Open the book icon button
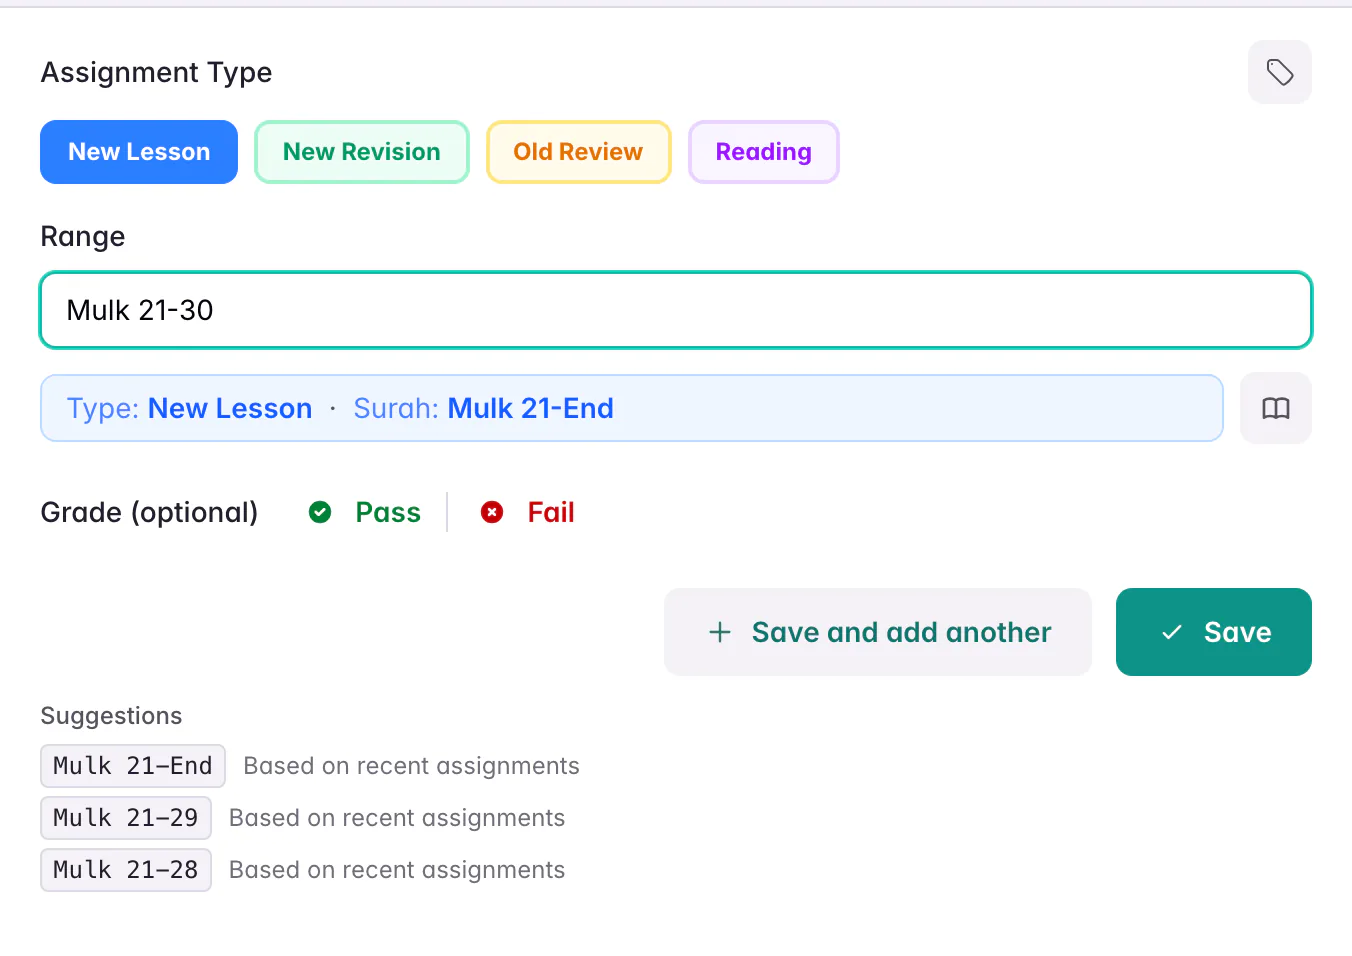The image size is (1352, 956). click(1275, 408)
